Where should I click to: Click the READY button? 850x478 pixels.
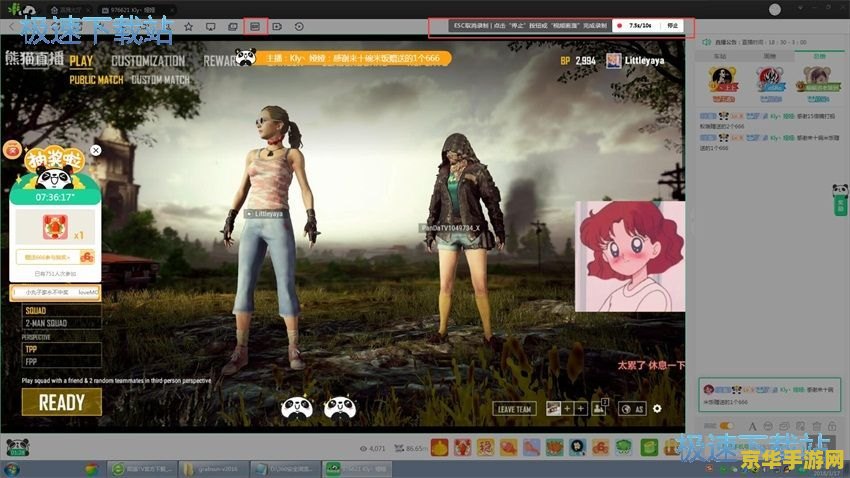click(62, 403)
